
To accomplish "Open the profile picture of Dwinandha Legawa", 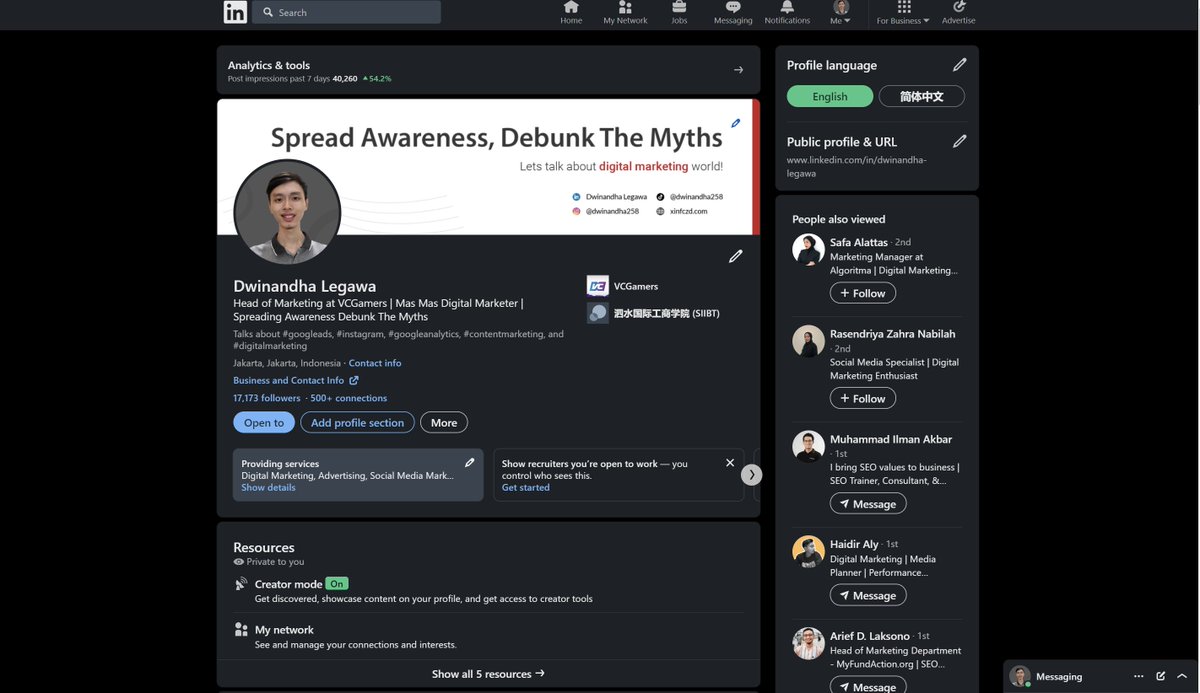I will click(287, 212).
